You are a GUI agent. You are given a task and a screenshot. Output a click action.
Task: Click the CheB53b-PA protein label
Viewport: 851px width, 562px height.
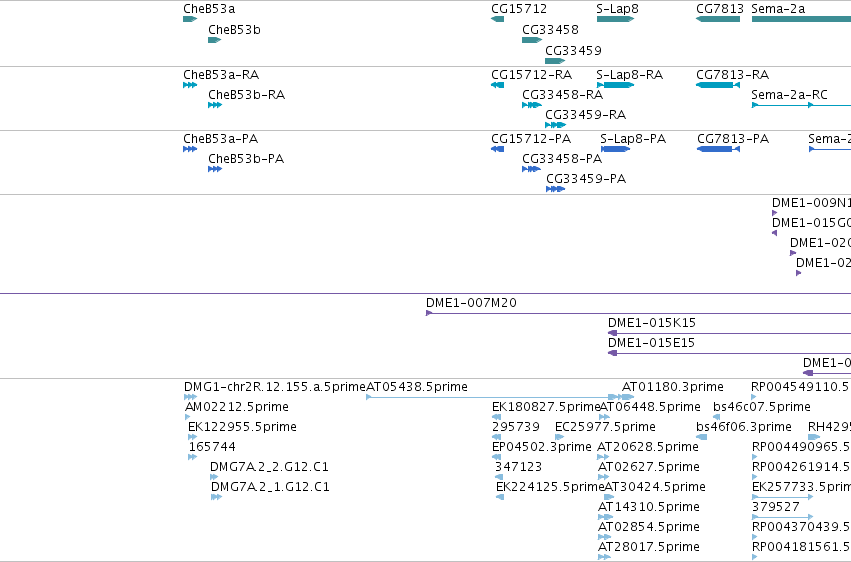[x=246, y=159]
